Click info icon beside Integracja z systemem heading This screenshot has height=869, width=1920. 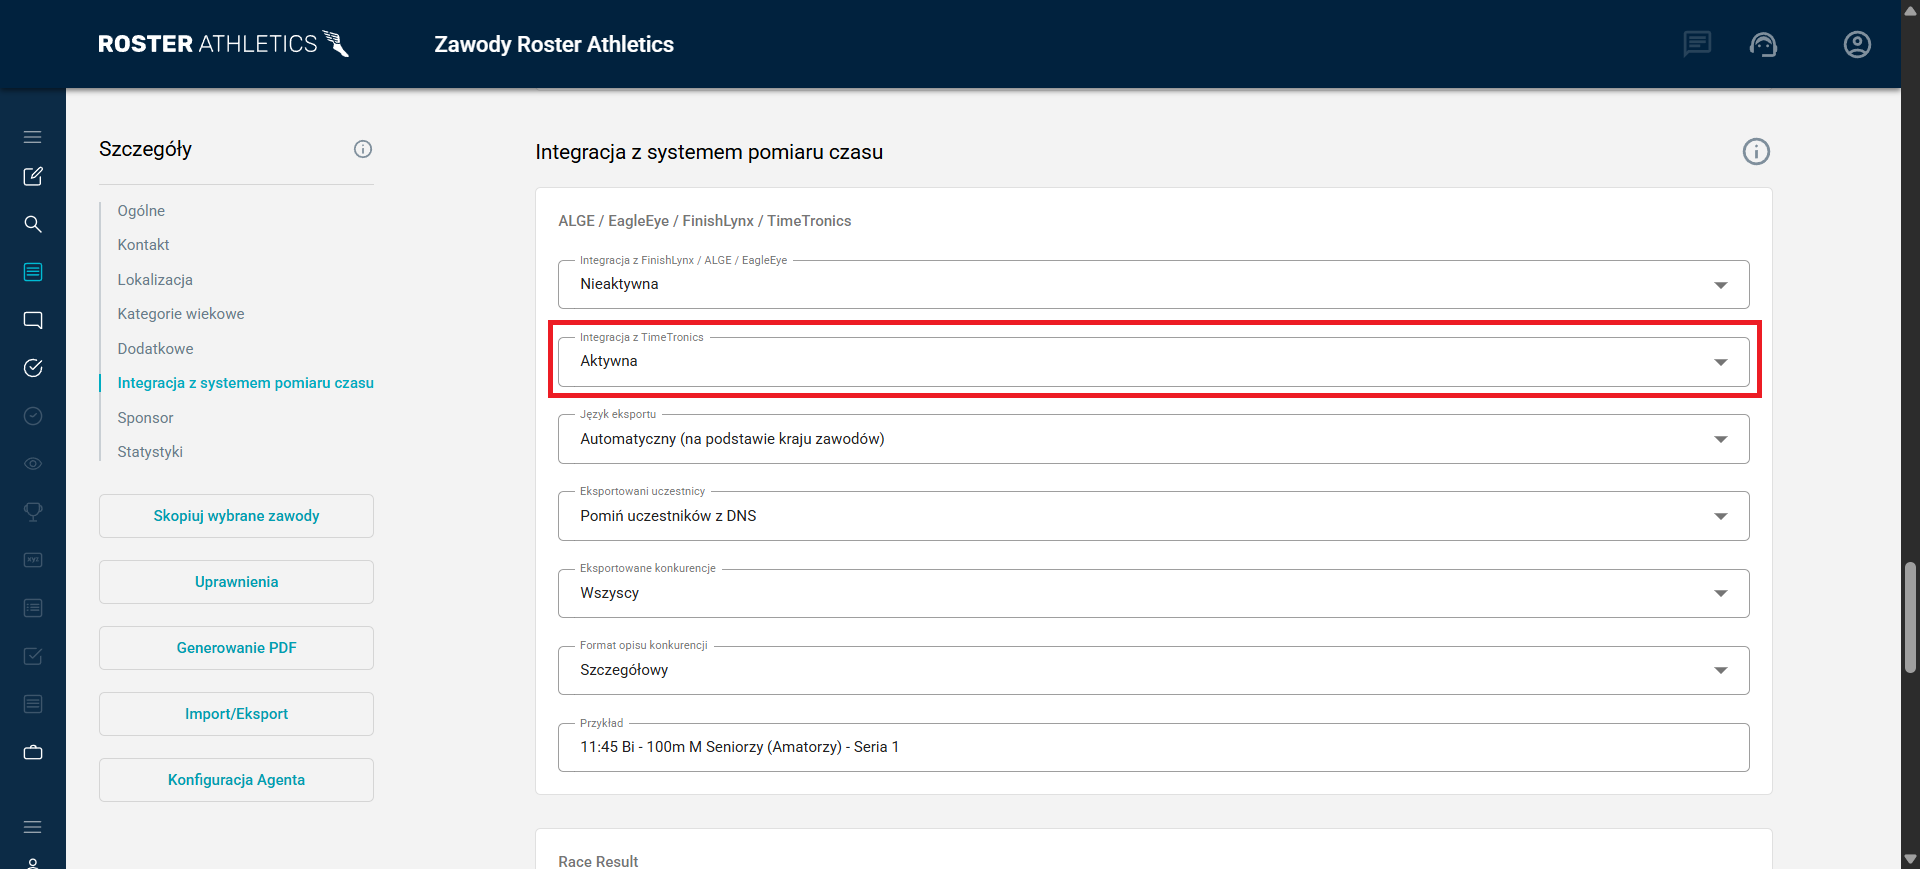coord(1756,151)
